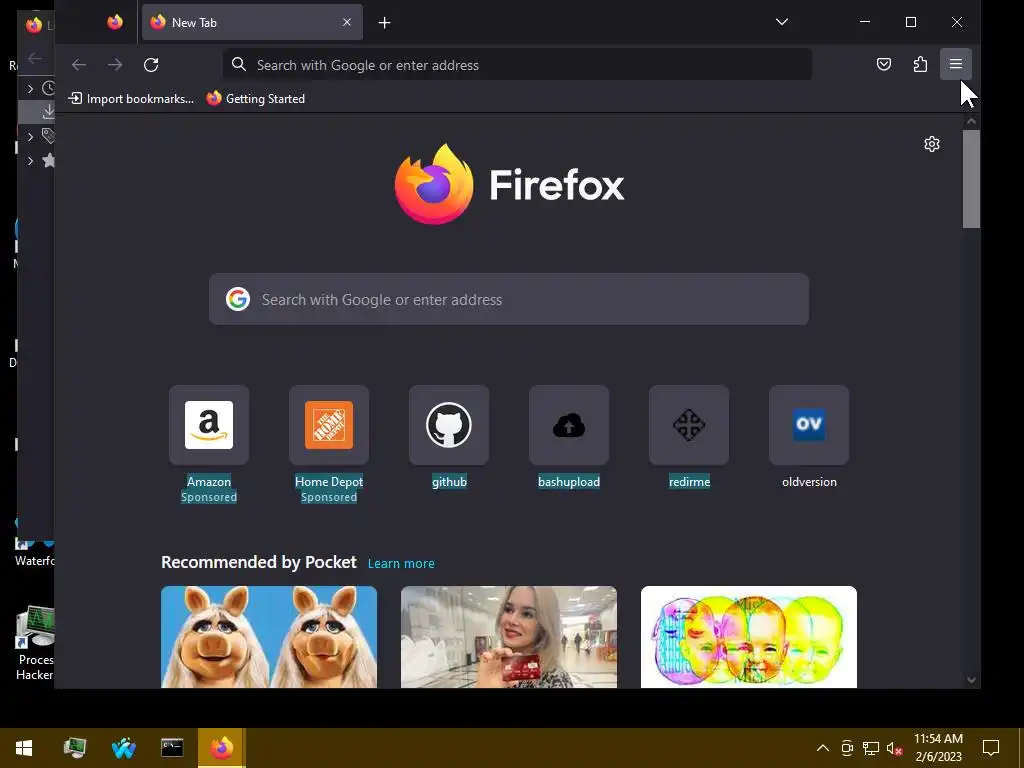Viewport: 1024px width, 768px height.
Task: Open the Pocket story with woman holding card
Action: [509, 637]
